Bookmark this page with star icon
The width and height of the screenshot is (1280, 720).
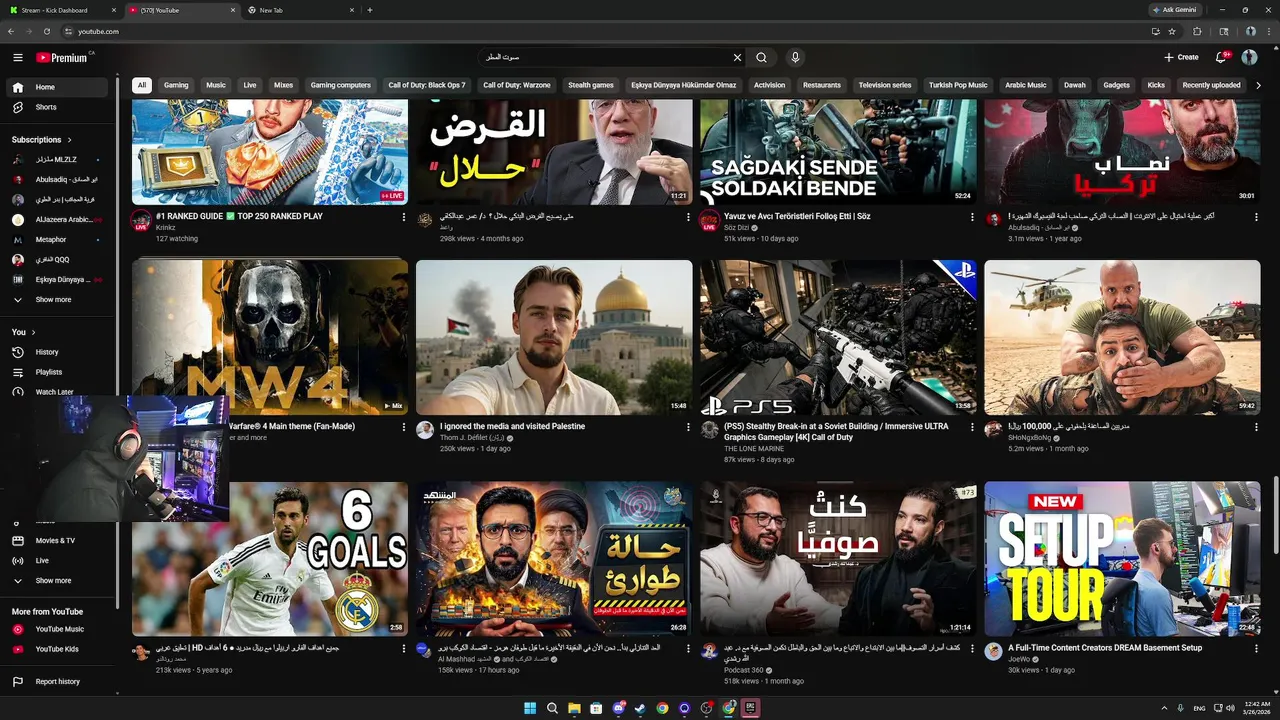[x=1172, y=31]
